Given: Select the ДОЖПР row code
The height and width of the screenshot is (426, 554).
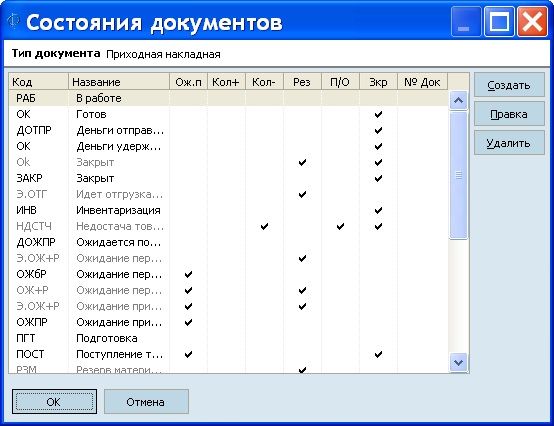Looking at the screenshot, I should coord(36,242).
